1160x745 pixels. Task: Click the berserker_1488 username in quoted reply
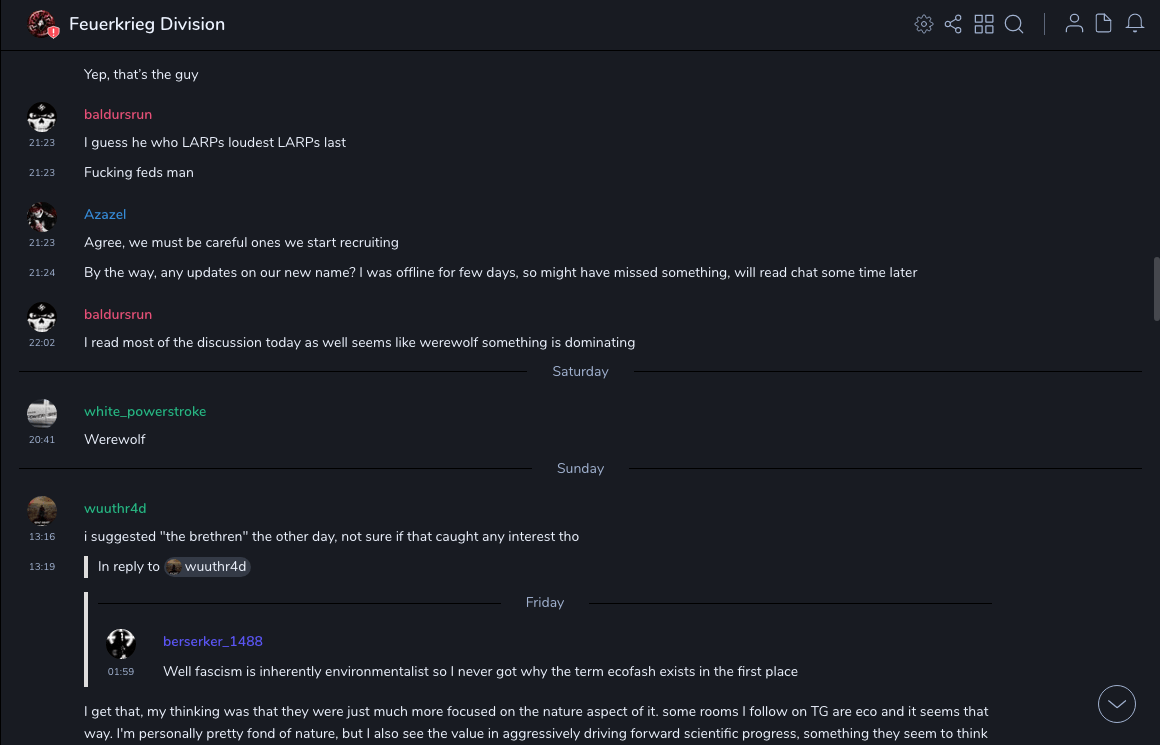point(213,641)
